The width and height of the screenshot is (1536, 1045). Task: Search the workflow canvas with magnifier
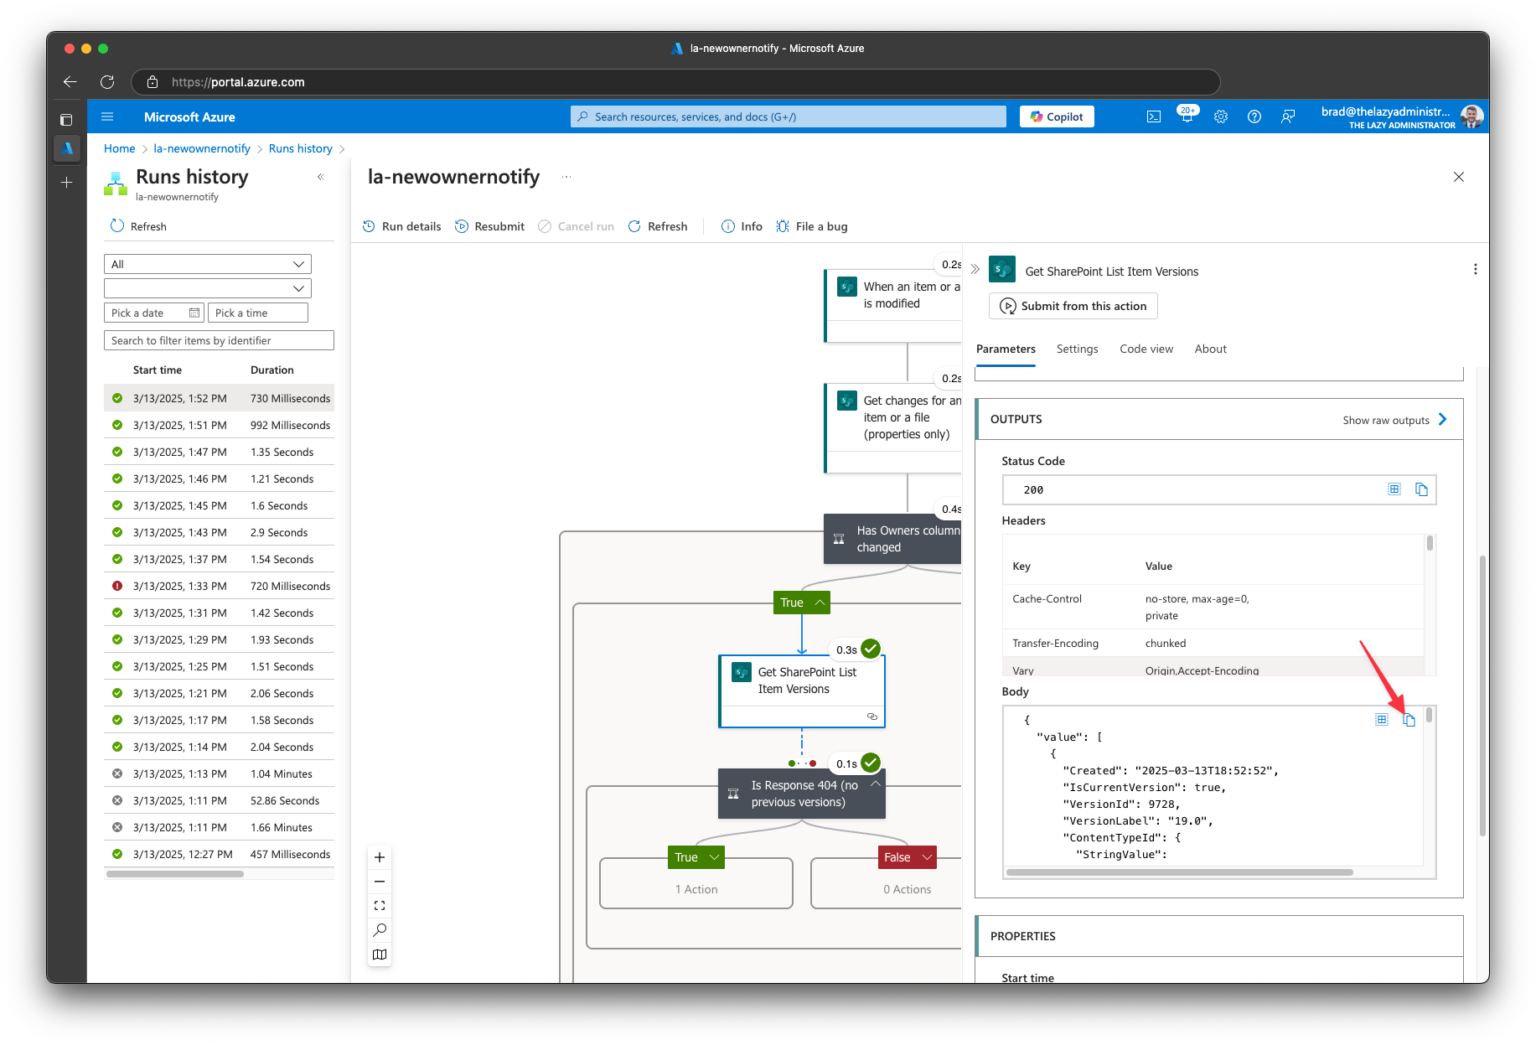379,930
